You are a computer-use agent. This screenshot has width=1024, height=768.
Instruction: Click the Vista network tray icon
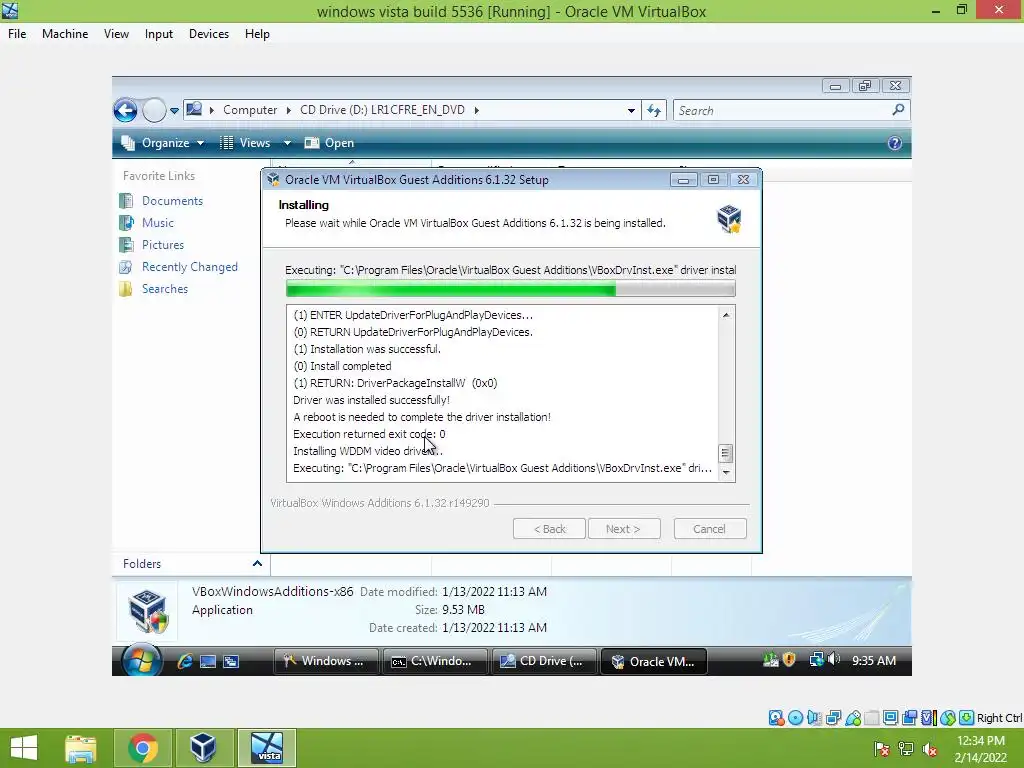[816, 660]
